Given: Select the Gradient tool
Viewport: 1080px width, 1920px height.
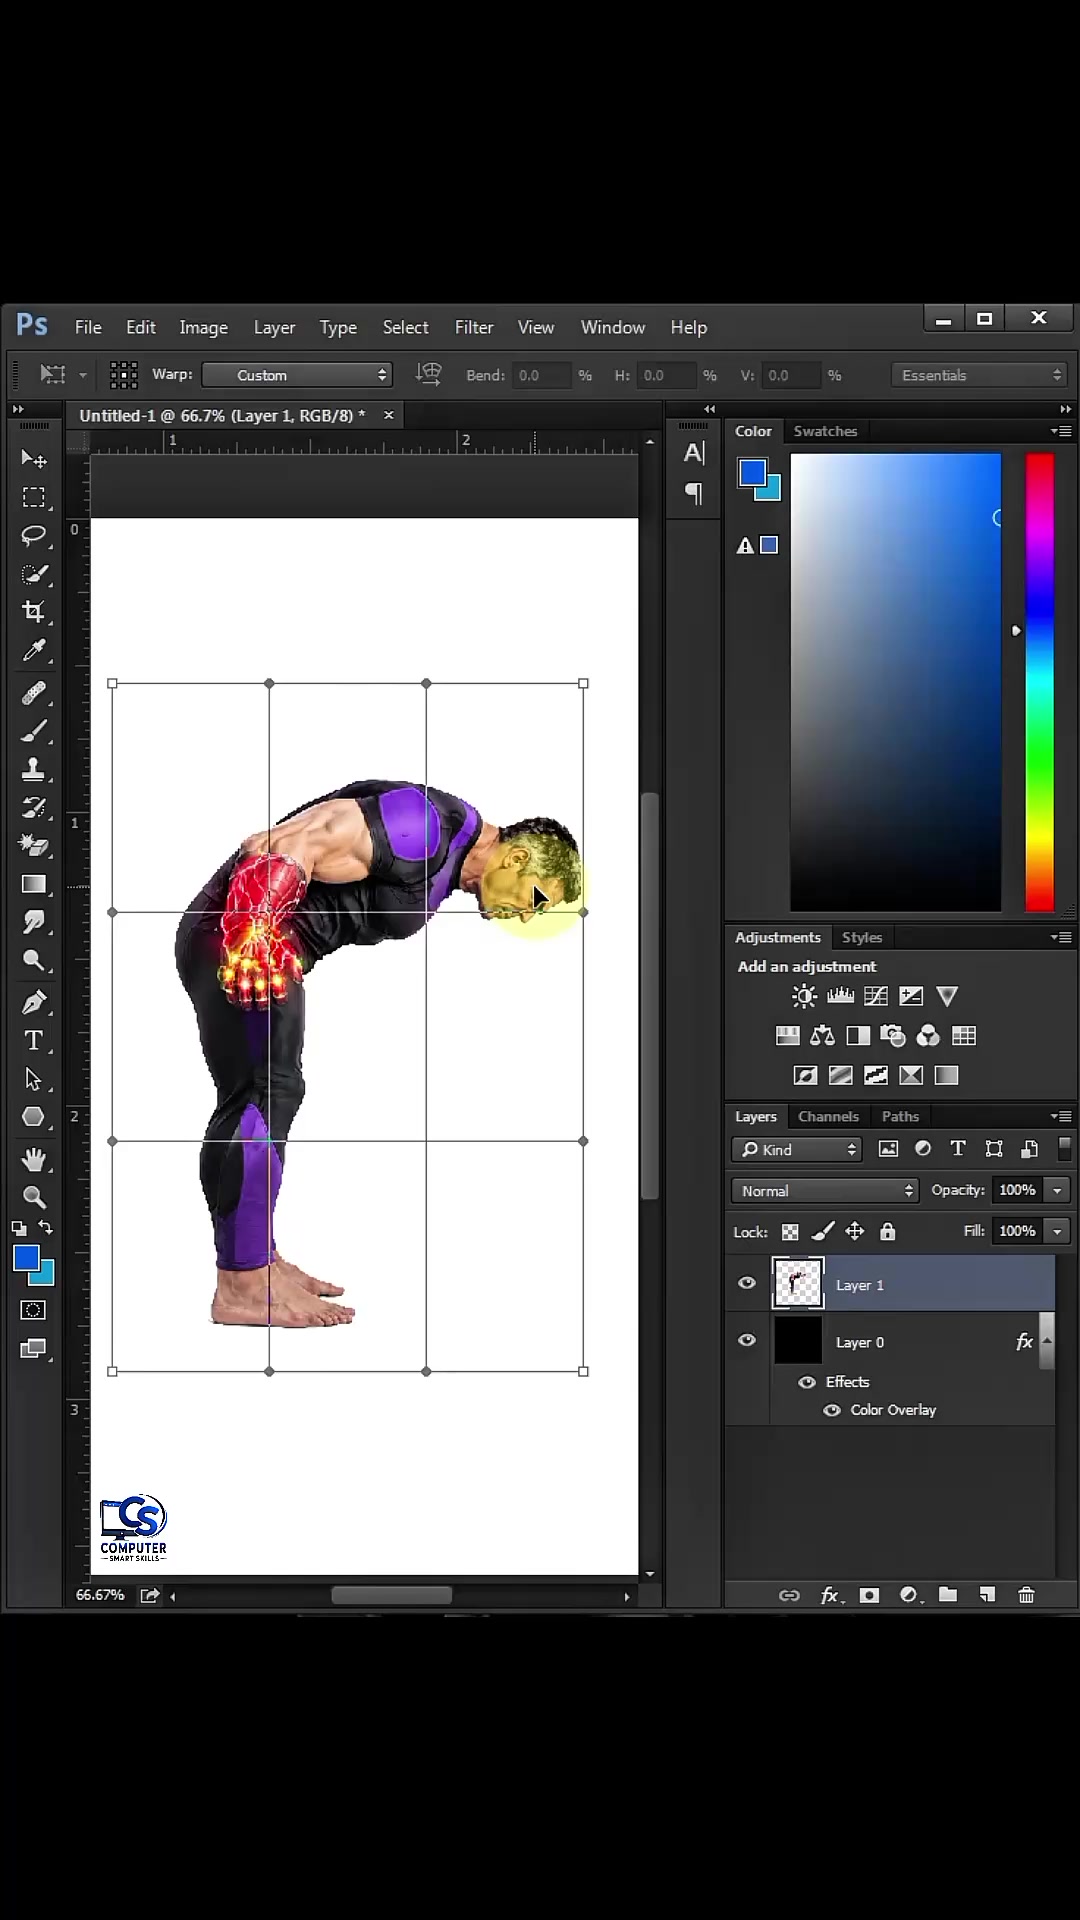Looking at the screenshot, I should 34,884.
